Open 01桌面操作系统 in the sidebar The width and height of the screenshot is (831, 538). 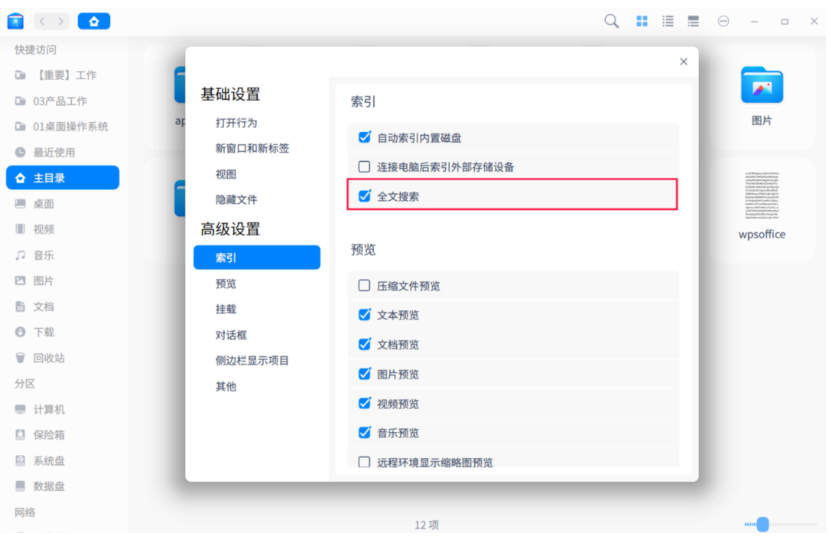[x=63, y=127]
